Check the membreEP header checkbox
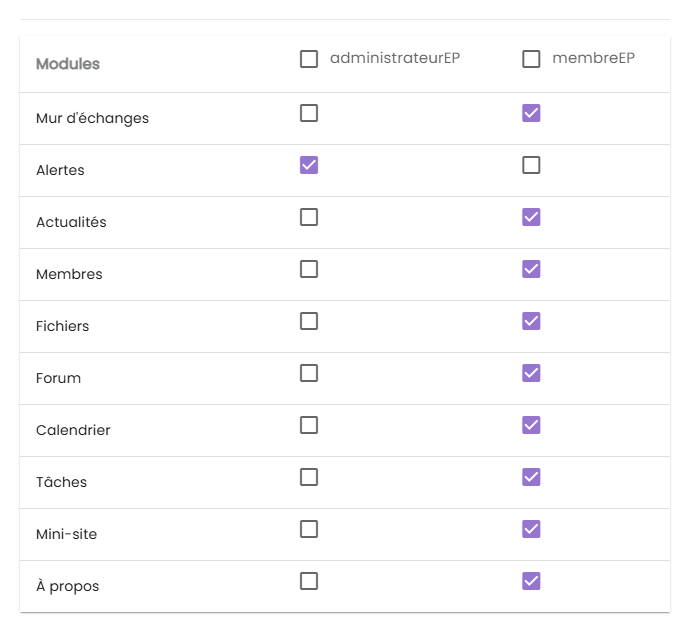Image resolution: width=681 pixels, height=617 pixels. point(531,59)
